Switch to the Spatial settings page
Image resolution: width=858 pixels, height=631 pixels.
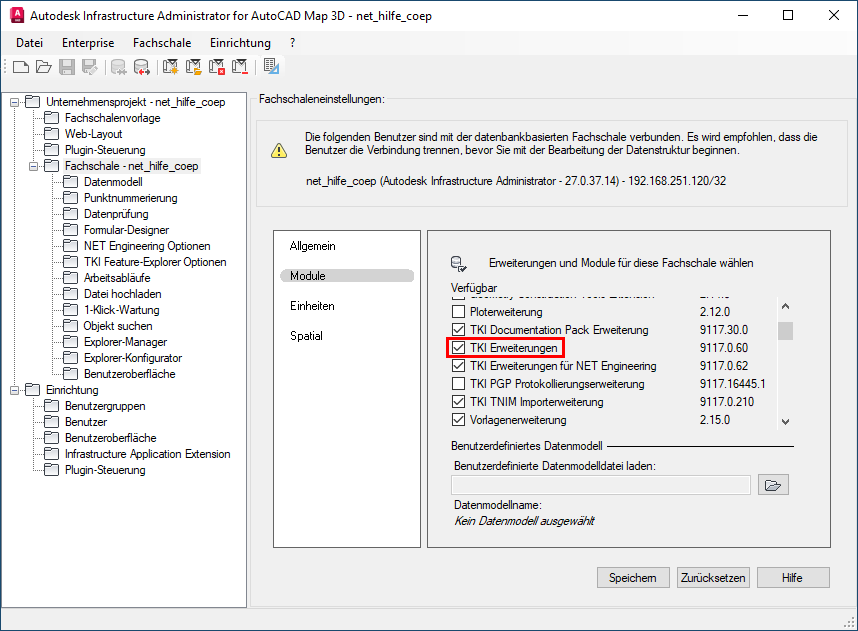pos(306,336)
